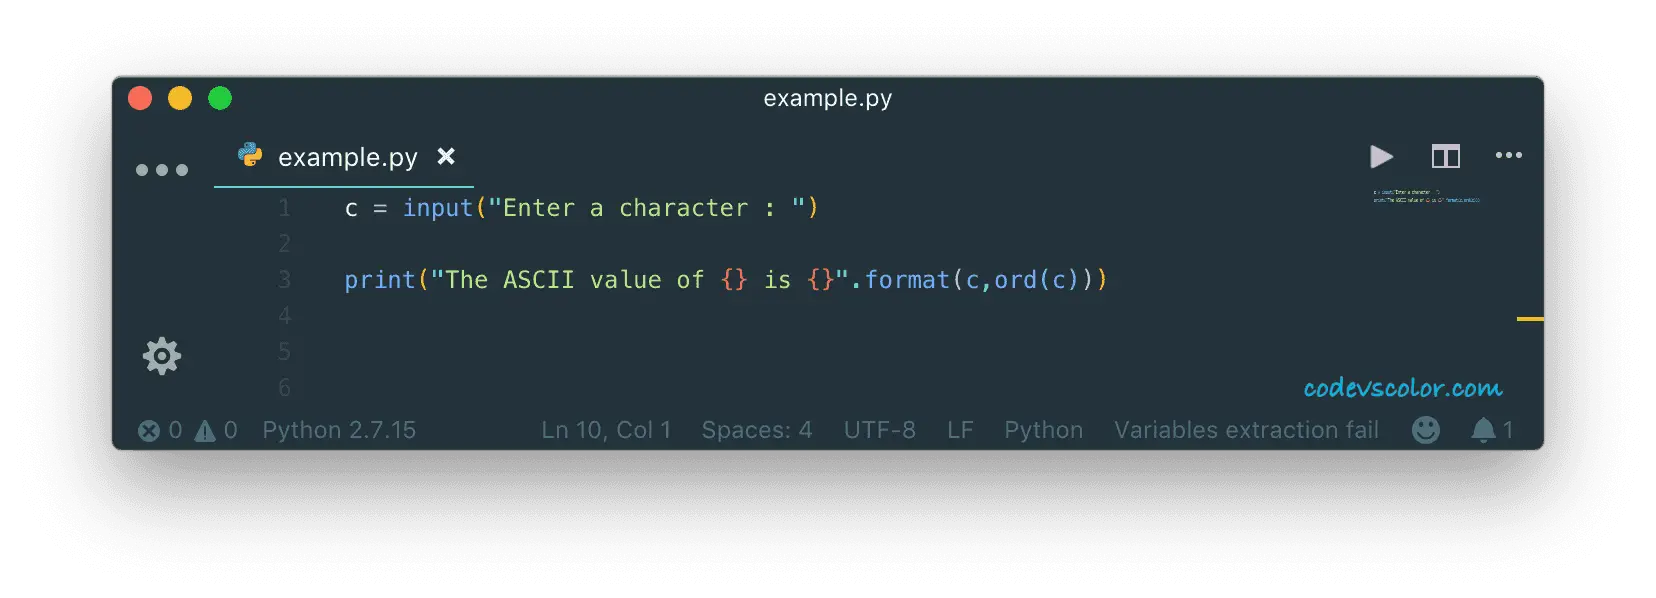
Task: Change indentation via Spaces: 4
Action: [x=757, y=430]
